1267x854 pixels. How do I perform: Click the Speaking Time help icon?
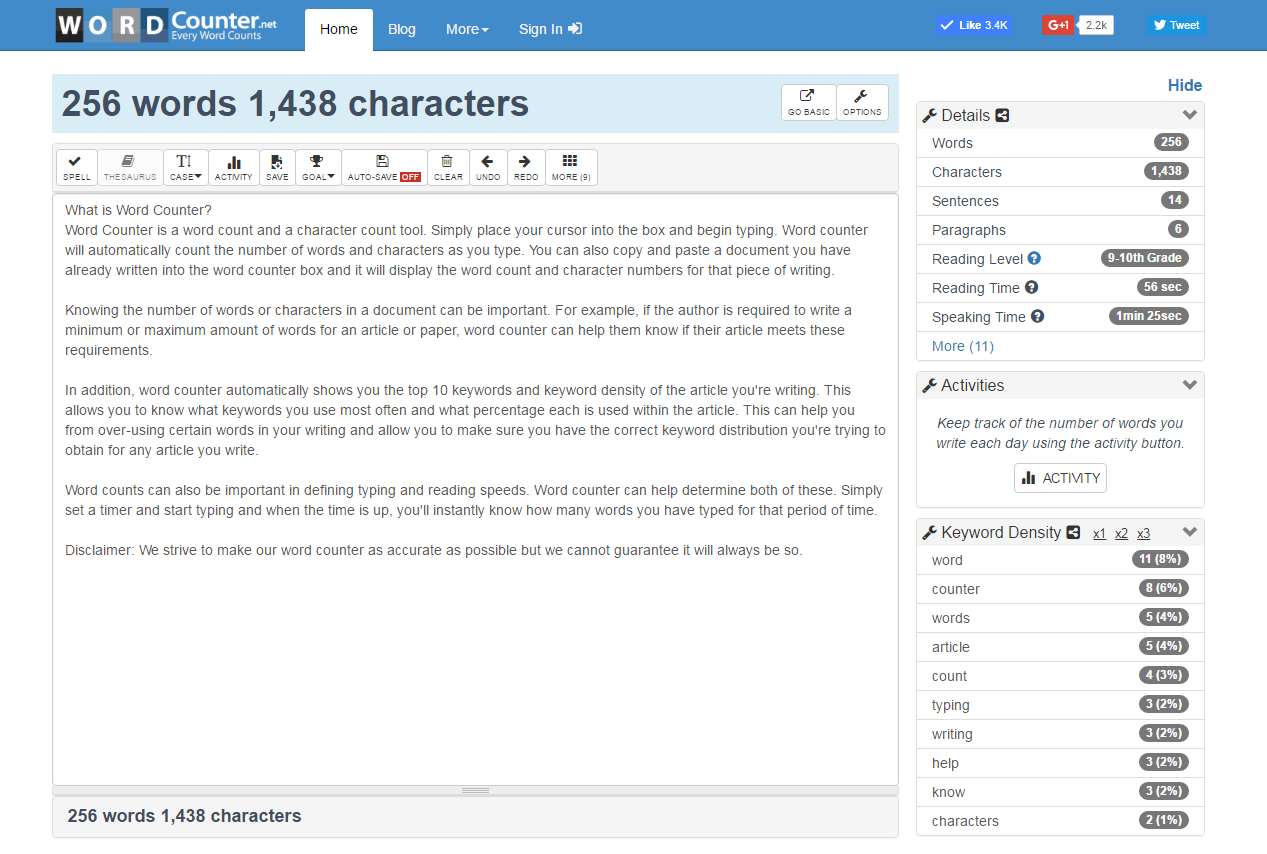pos(1037,316)
